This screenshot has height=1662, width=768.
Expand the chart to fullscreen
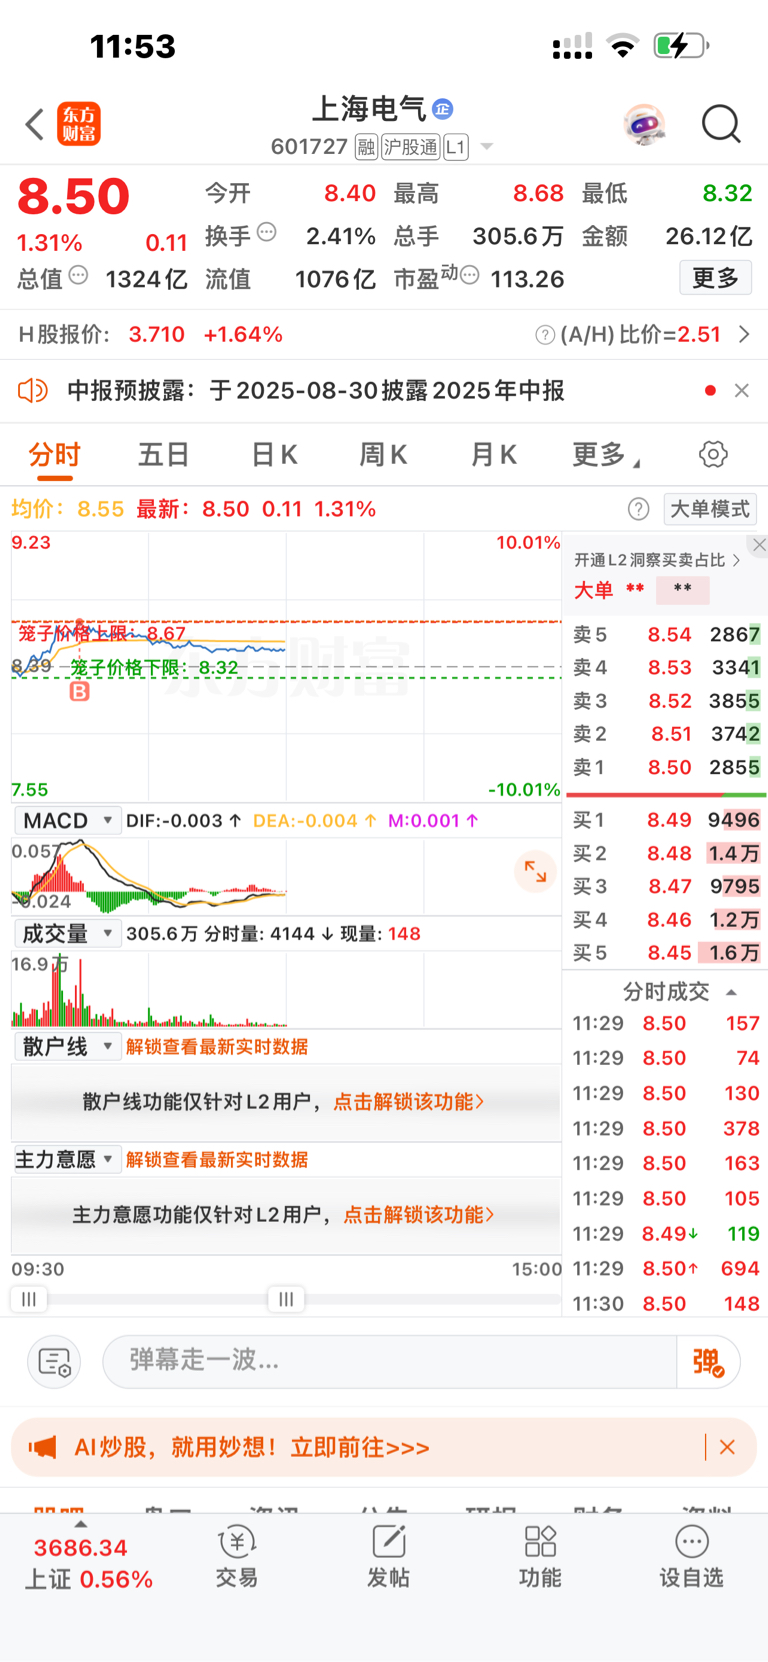[535, 872]
